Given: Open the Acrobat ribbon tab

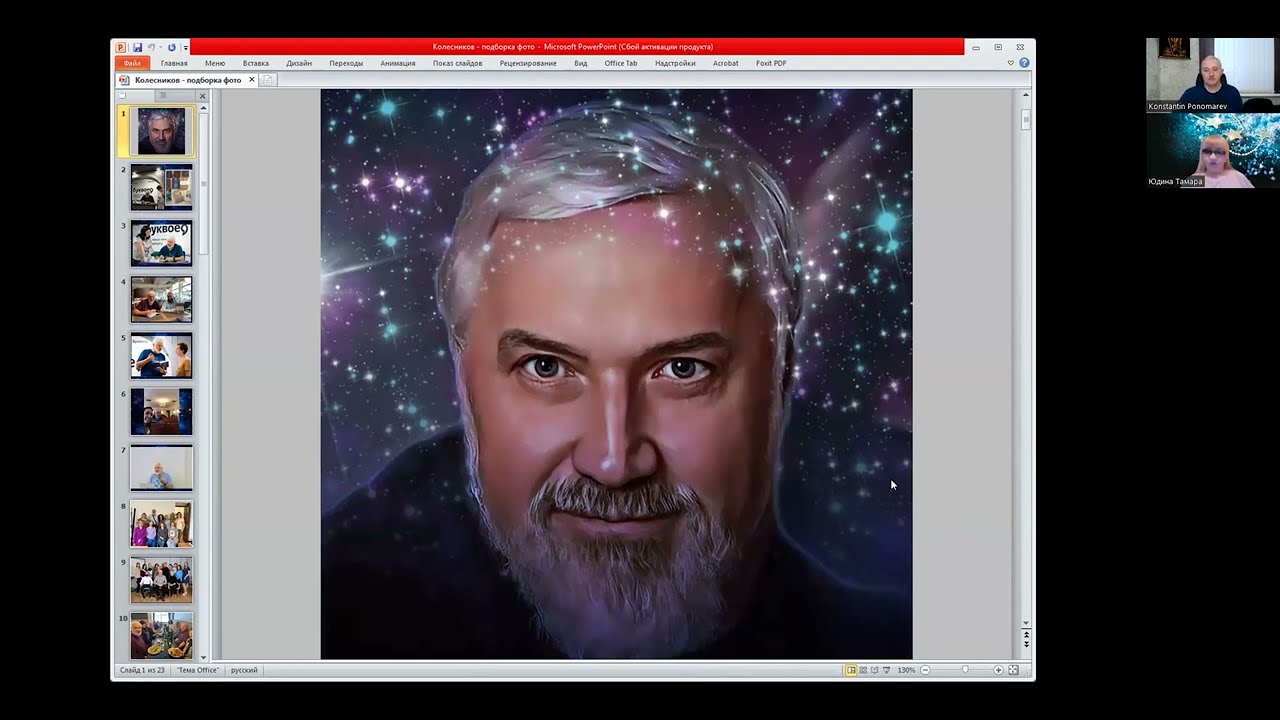Looking at the screenshot, I should (726, 63).
